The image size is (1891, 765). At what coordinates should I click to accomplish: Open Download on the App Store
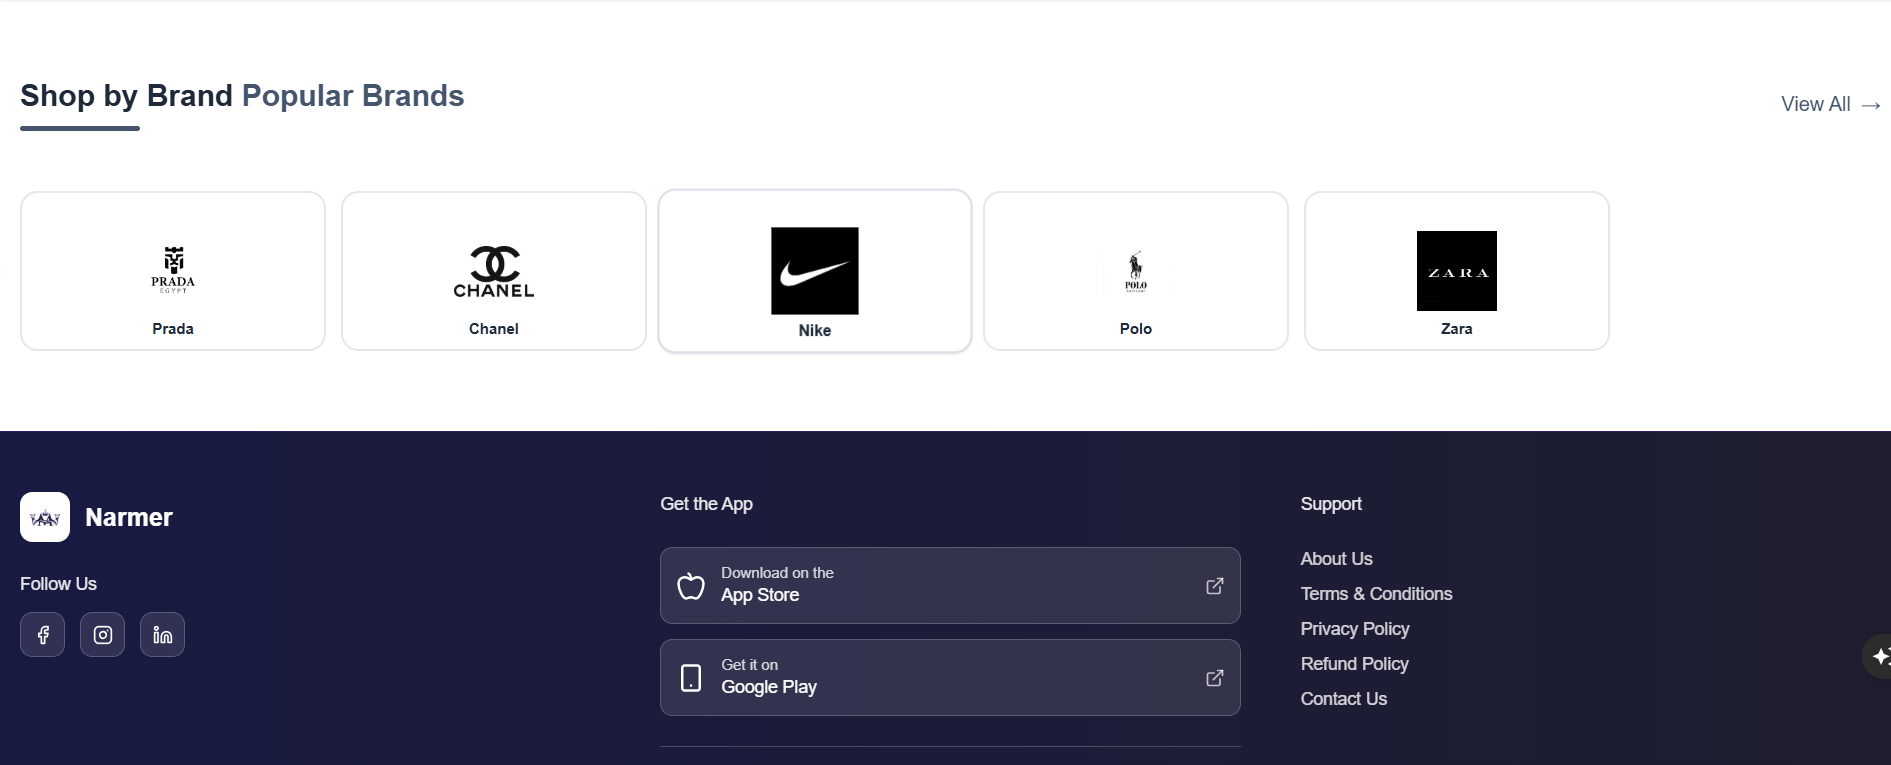click(949, 585)
